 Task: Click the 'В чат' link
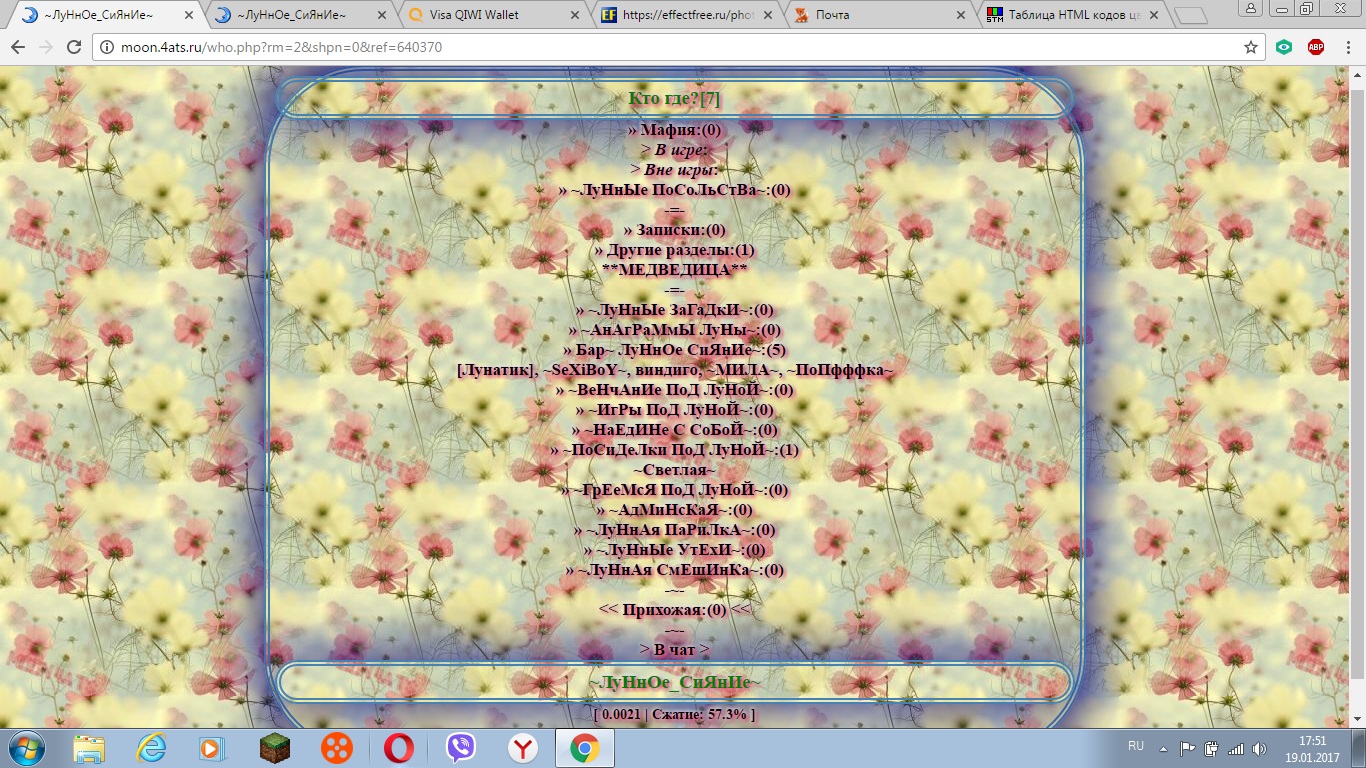click(x=675, y=650)
